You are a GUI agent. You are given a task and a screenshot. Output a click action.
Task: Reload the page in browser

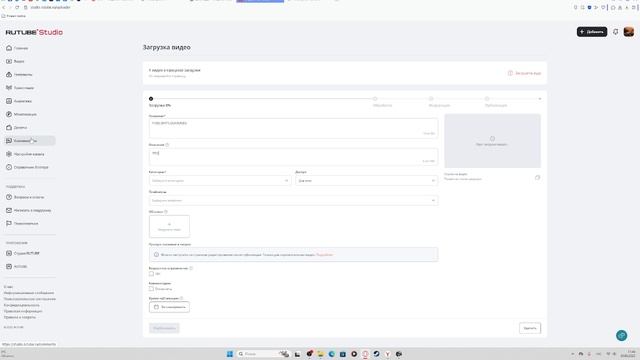coord(17,7)
